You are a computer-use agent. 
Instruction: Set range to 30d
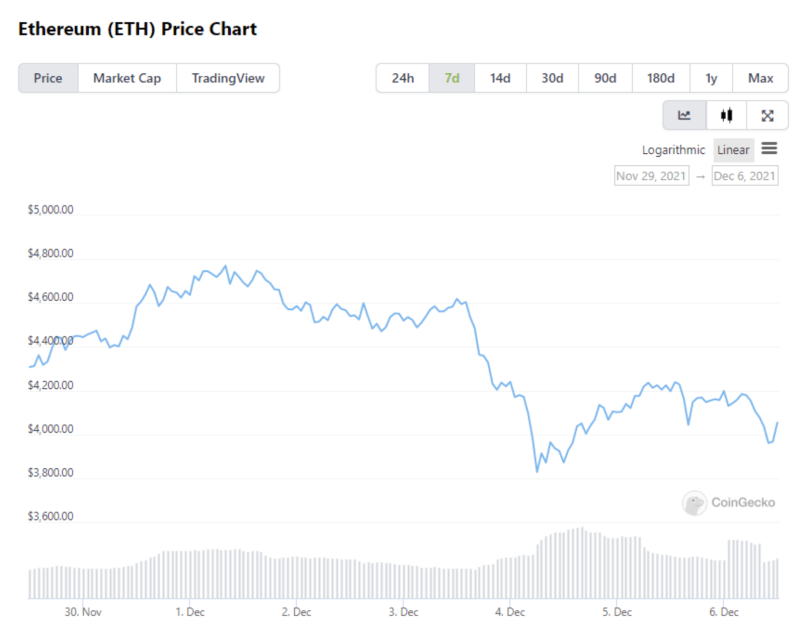coord(552,78)
